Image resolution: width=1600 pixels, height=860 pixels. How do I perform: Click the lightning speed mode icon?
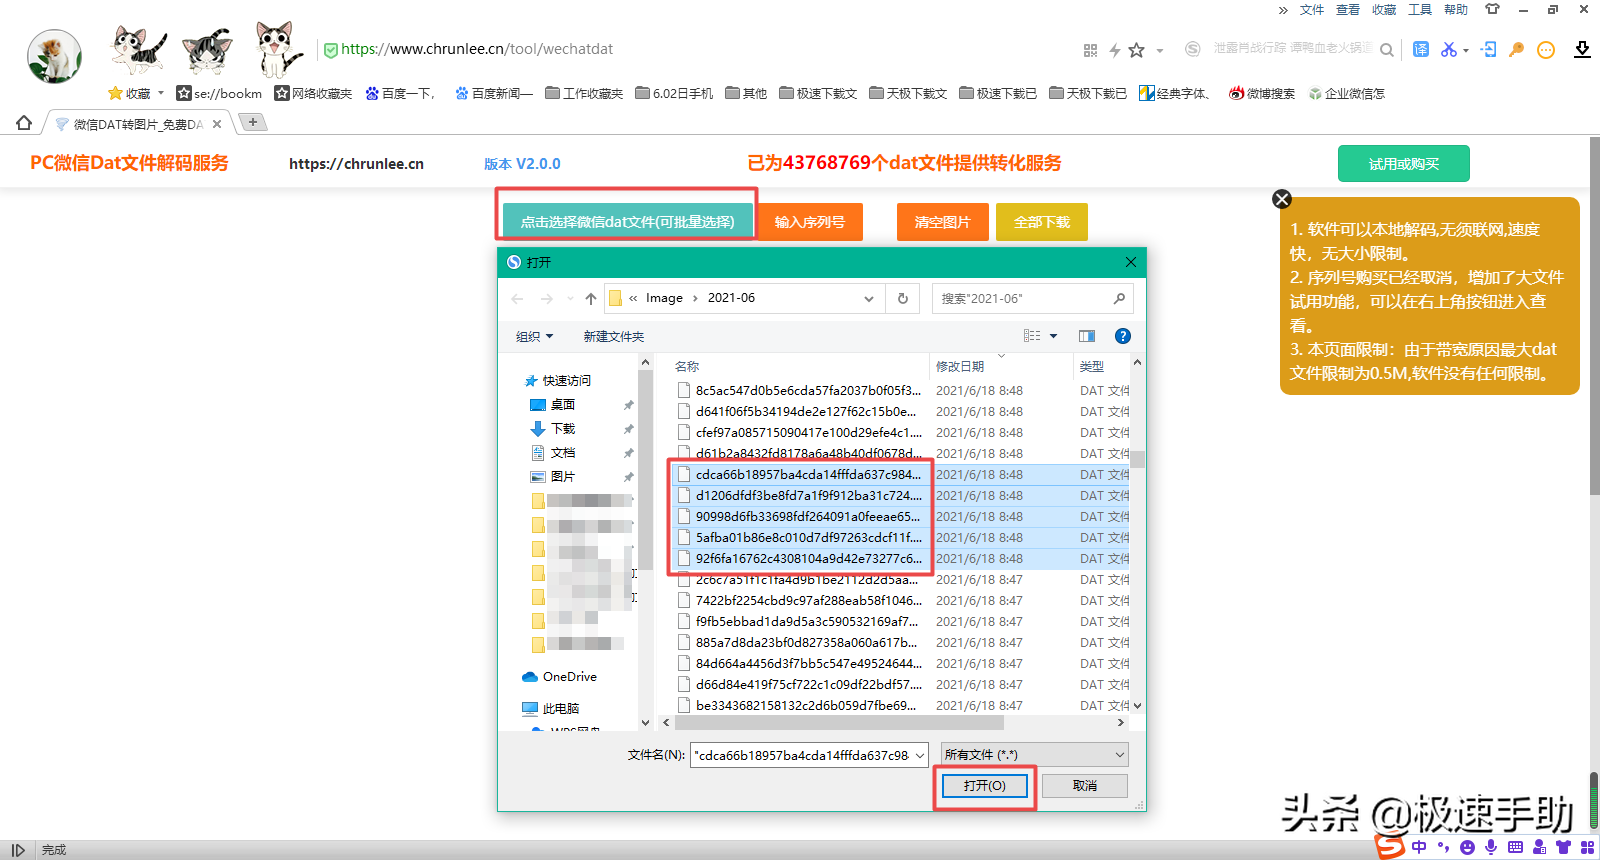(x=1115, y=50)
